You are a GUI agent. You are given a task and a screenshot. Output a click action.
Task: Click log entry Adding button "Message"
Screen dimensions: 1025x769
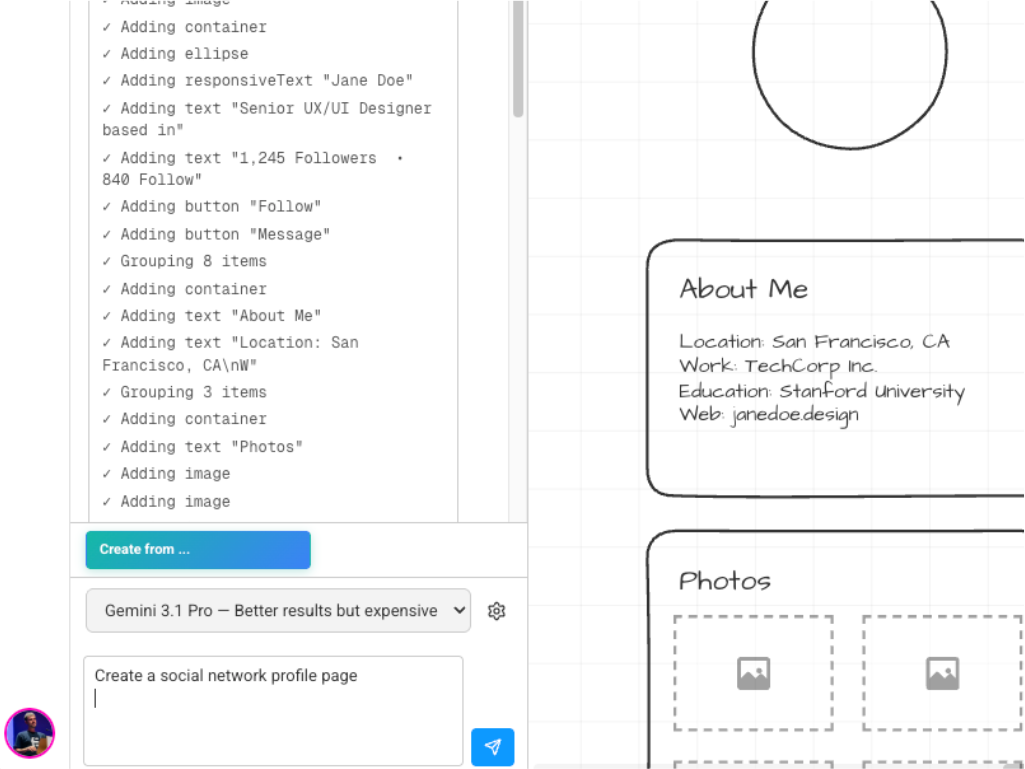click(216, 234)
